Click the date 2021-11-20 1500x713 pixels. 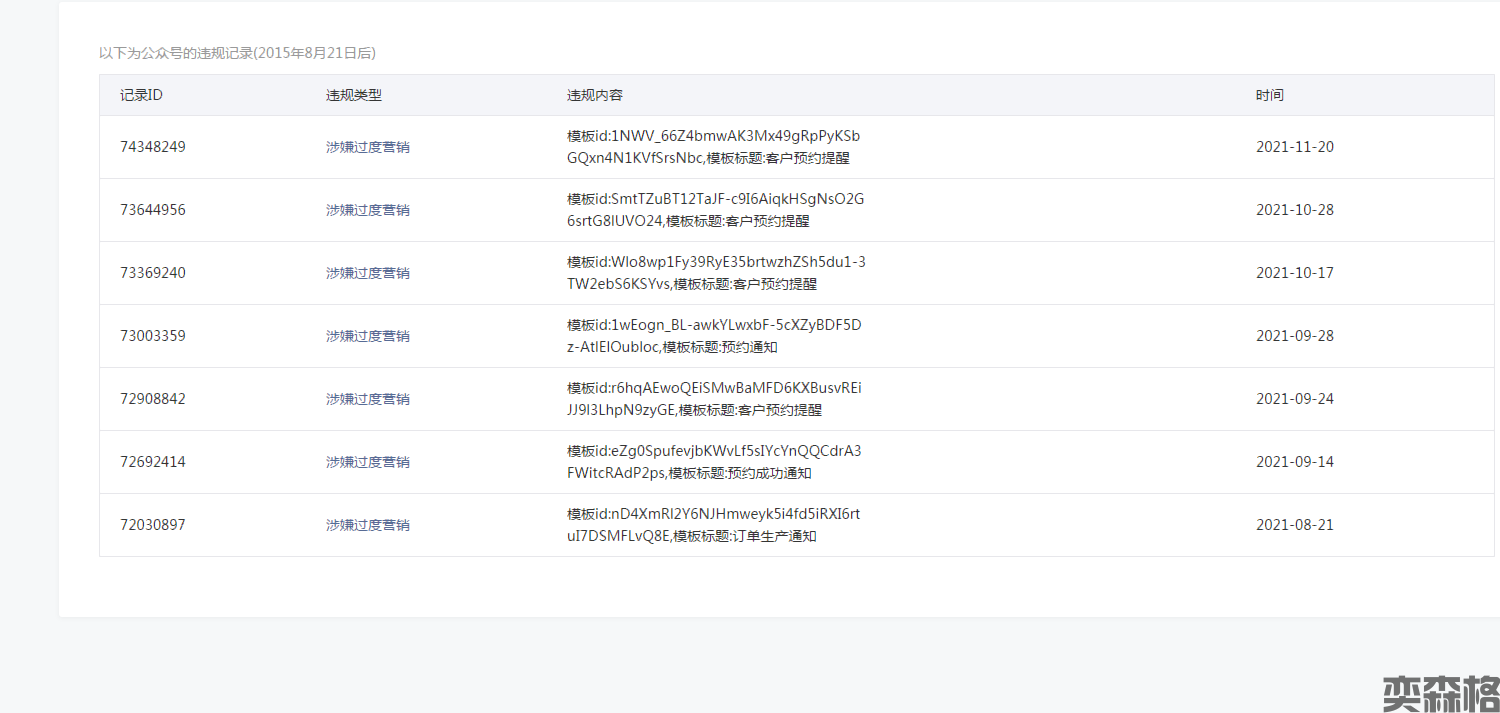point(1294,147)
